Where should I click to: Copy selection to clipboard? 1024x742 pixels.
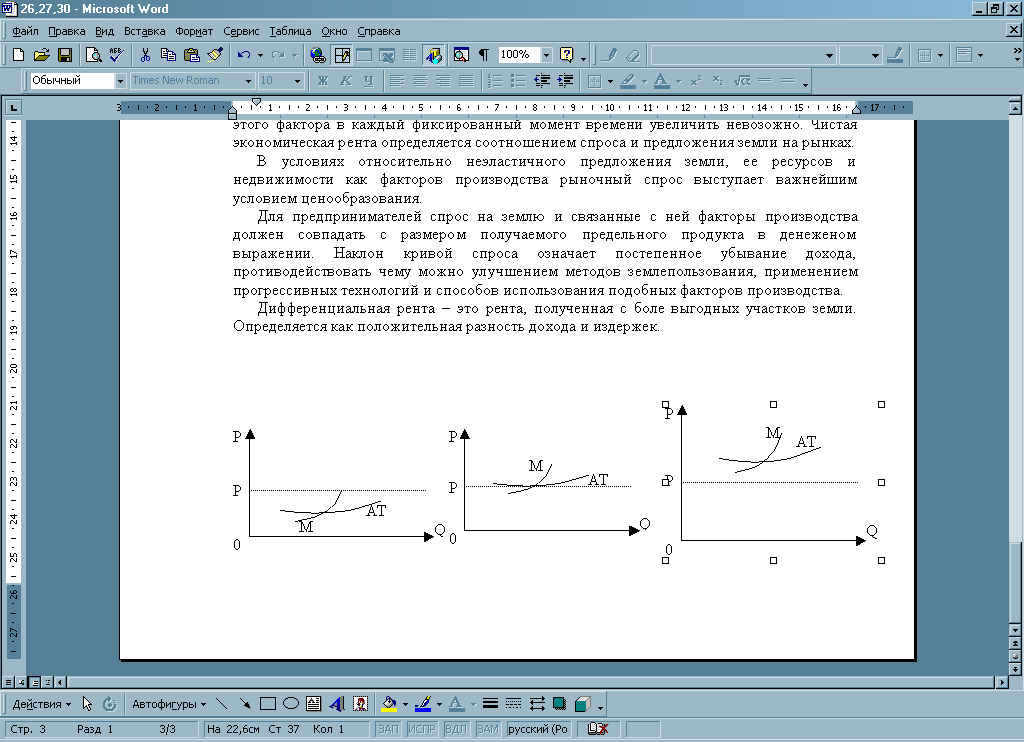pos(168,56)
